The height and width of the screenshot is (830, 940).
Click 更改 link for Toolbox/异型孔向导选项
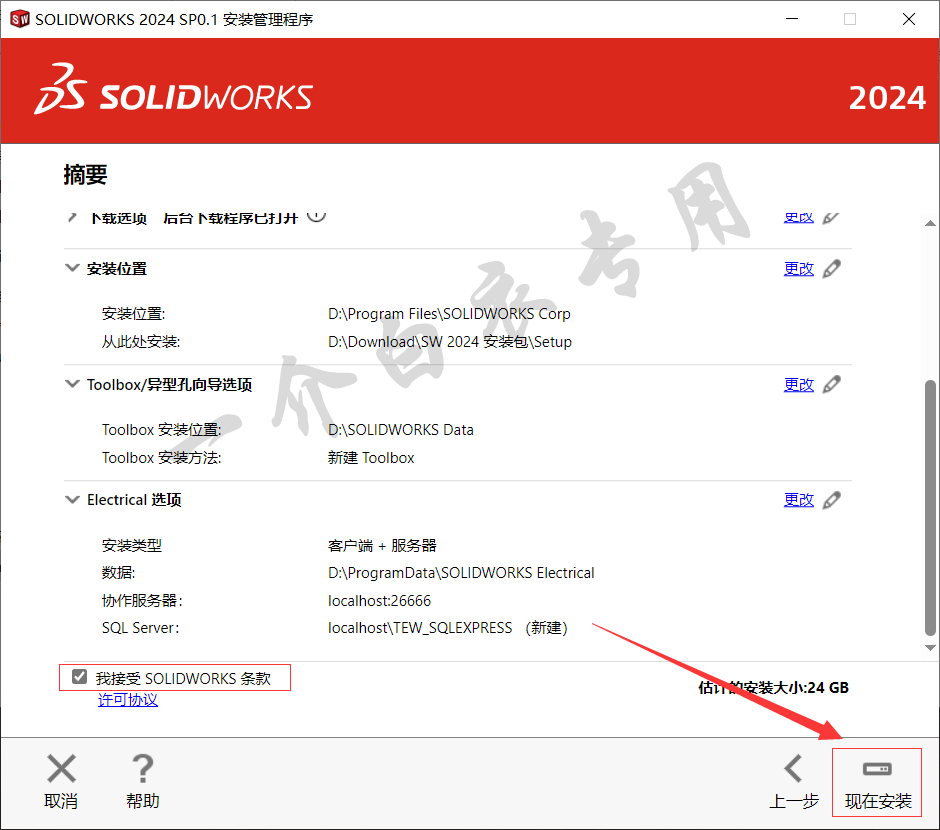(x=799, y=384)
